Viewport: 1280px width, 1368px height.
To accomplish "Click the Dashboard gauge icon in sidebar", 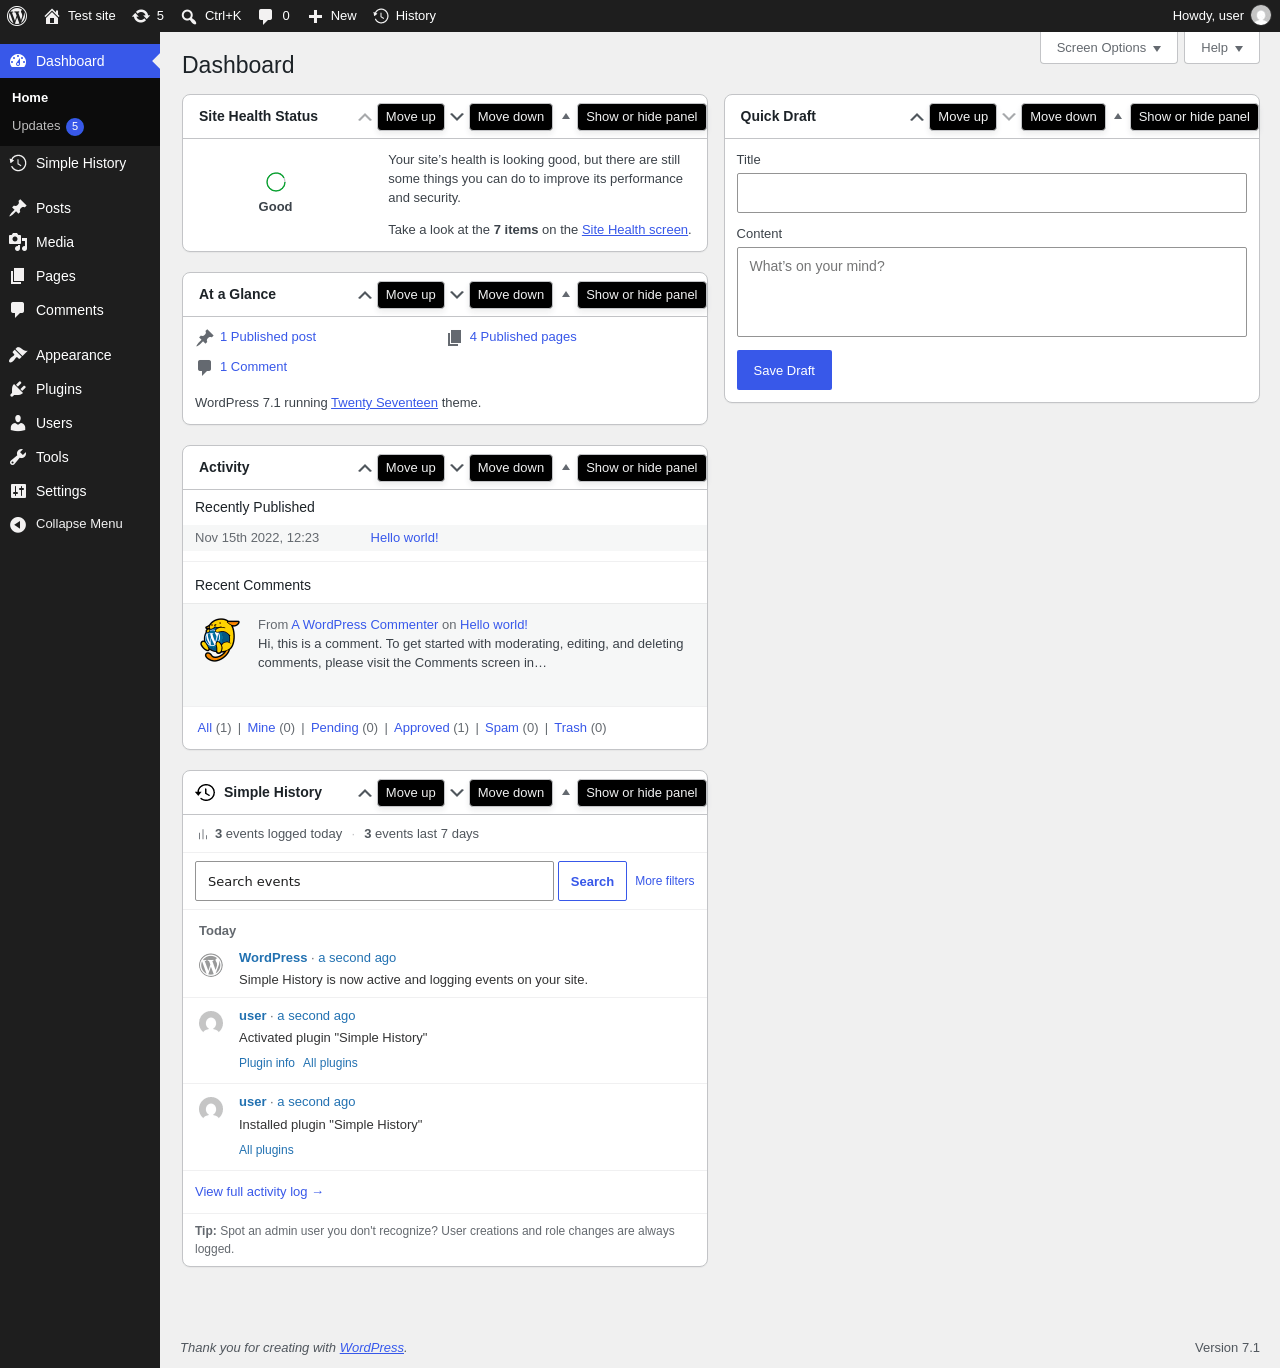I will tap(18, 61).
